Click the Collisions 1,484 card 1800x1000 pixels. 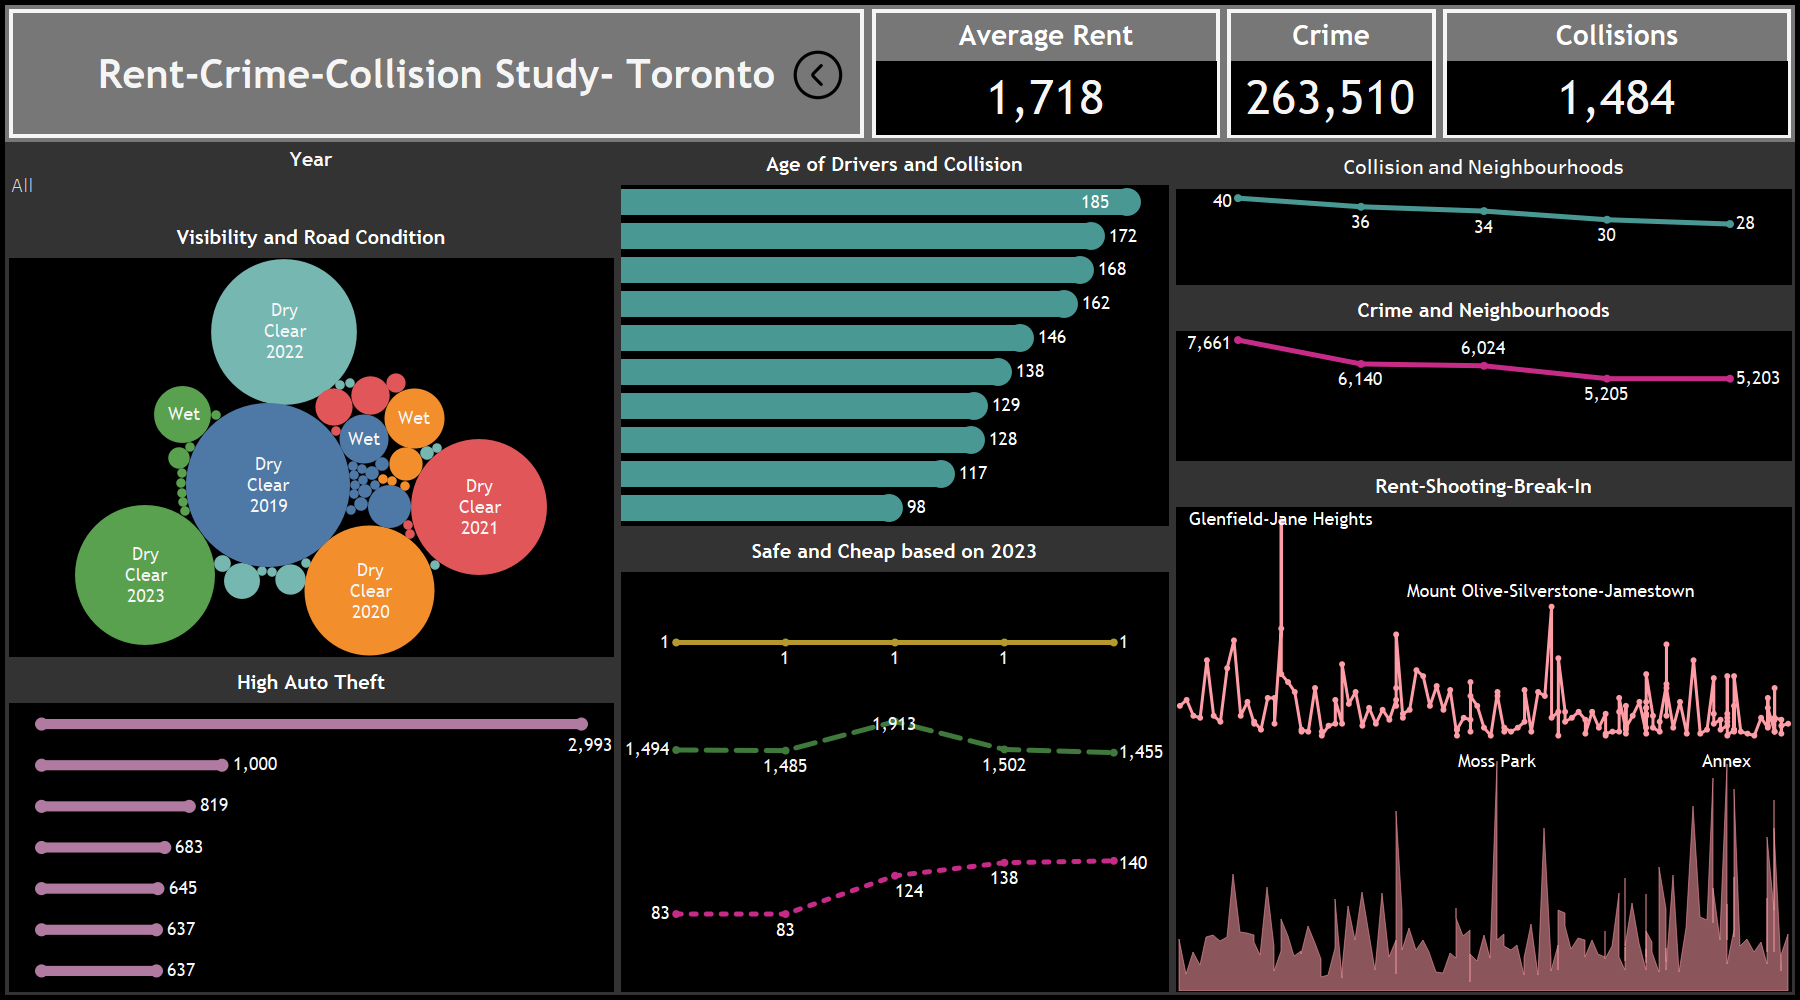coord(1616,97)
